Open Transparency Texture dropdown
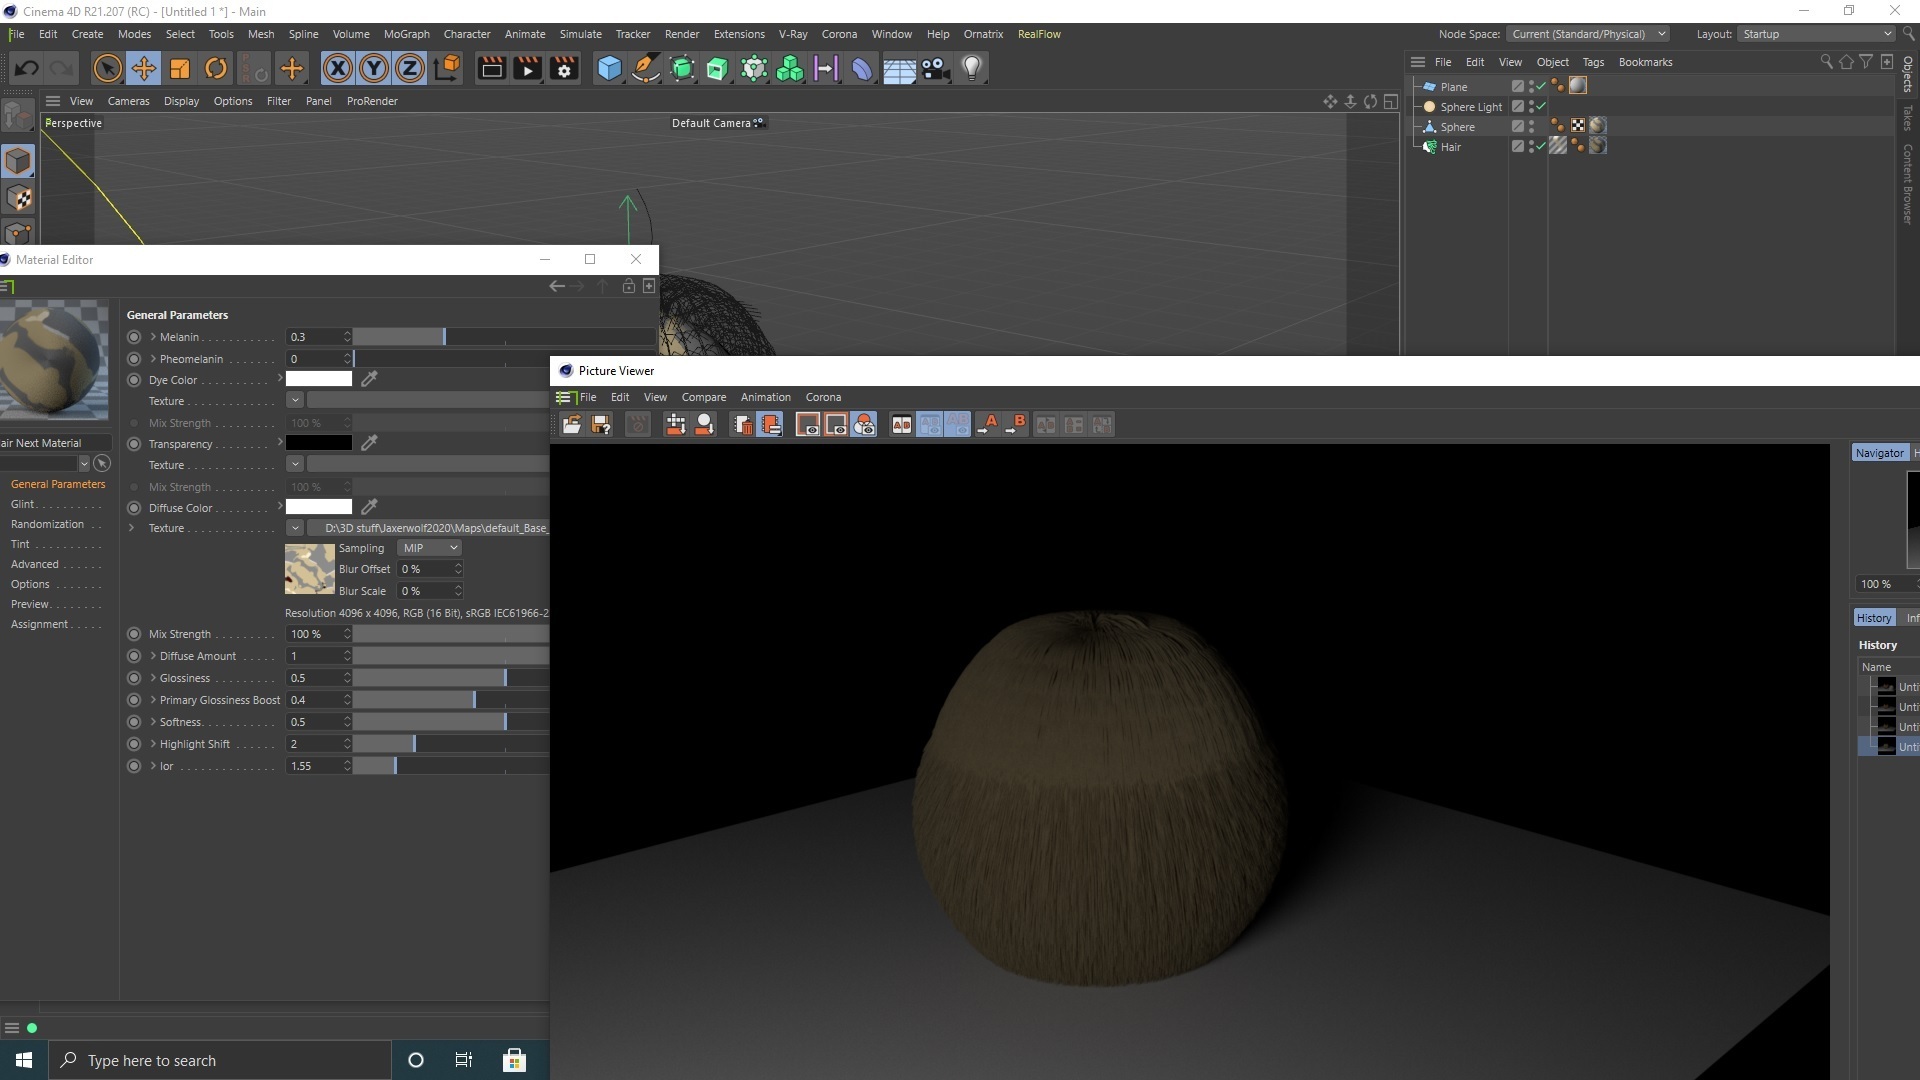This screenshot has height=1080, width=1920. coord(295,464)
